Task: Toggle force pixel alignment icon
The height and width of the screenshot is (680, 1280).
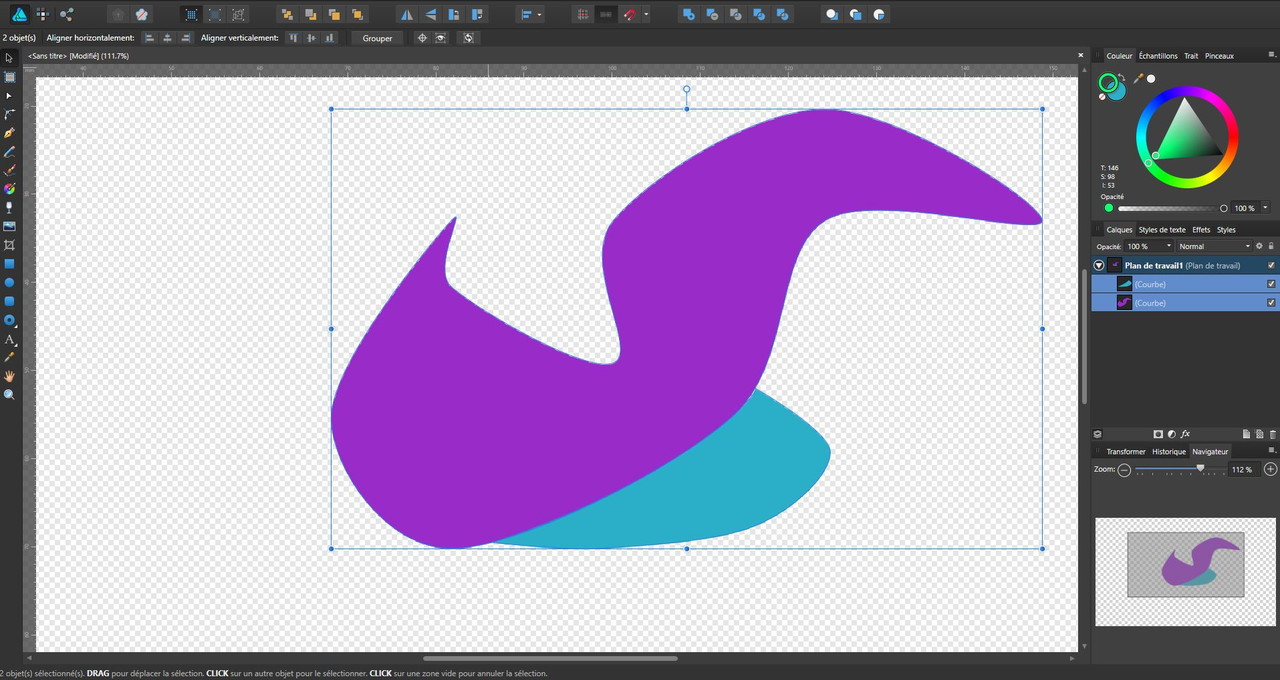Action: 582,15
